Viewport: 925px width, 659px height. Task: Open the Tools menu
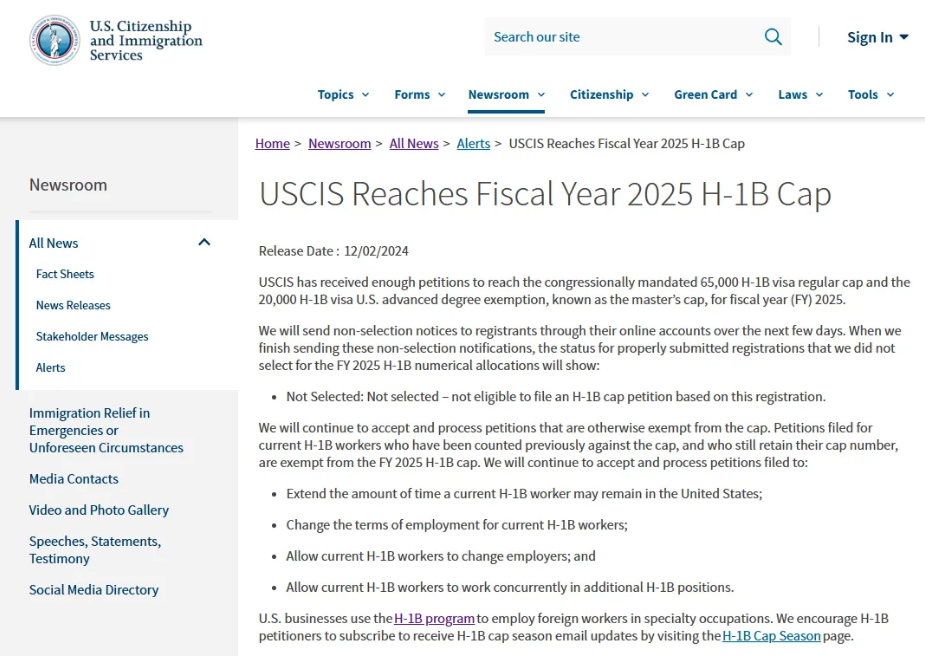point(870,94)
